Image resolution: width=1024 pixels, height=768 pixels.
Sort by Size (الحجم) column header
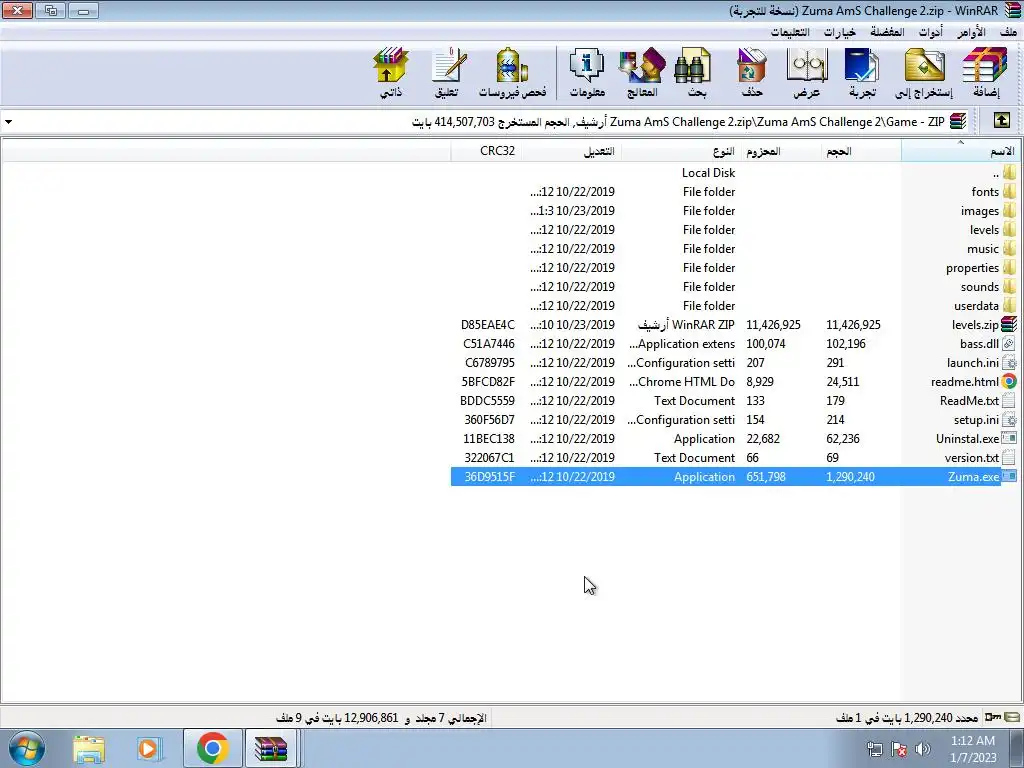click(861, 152)
